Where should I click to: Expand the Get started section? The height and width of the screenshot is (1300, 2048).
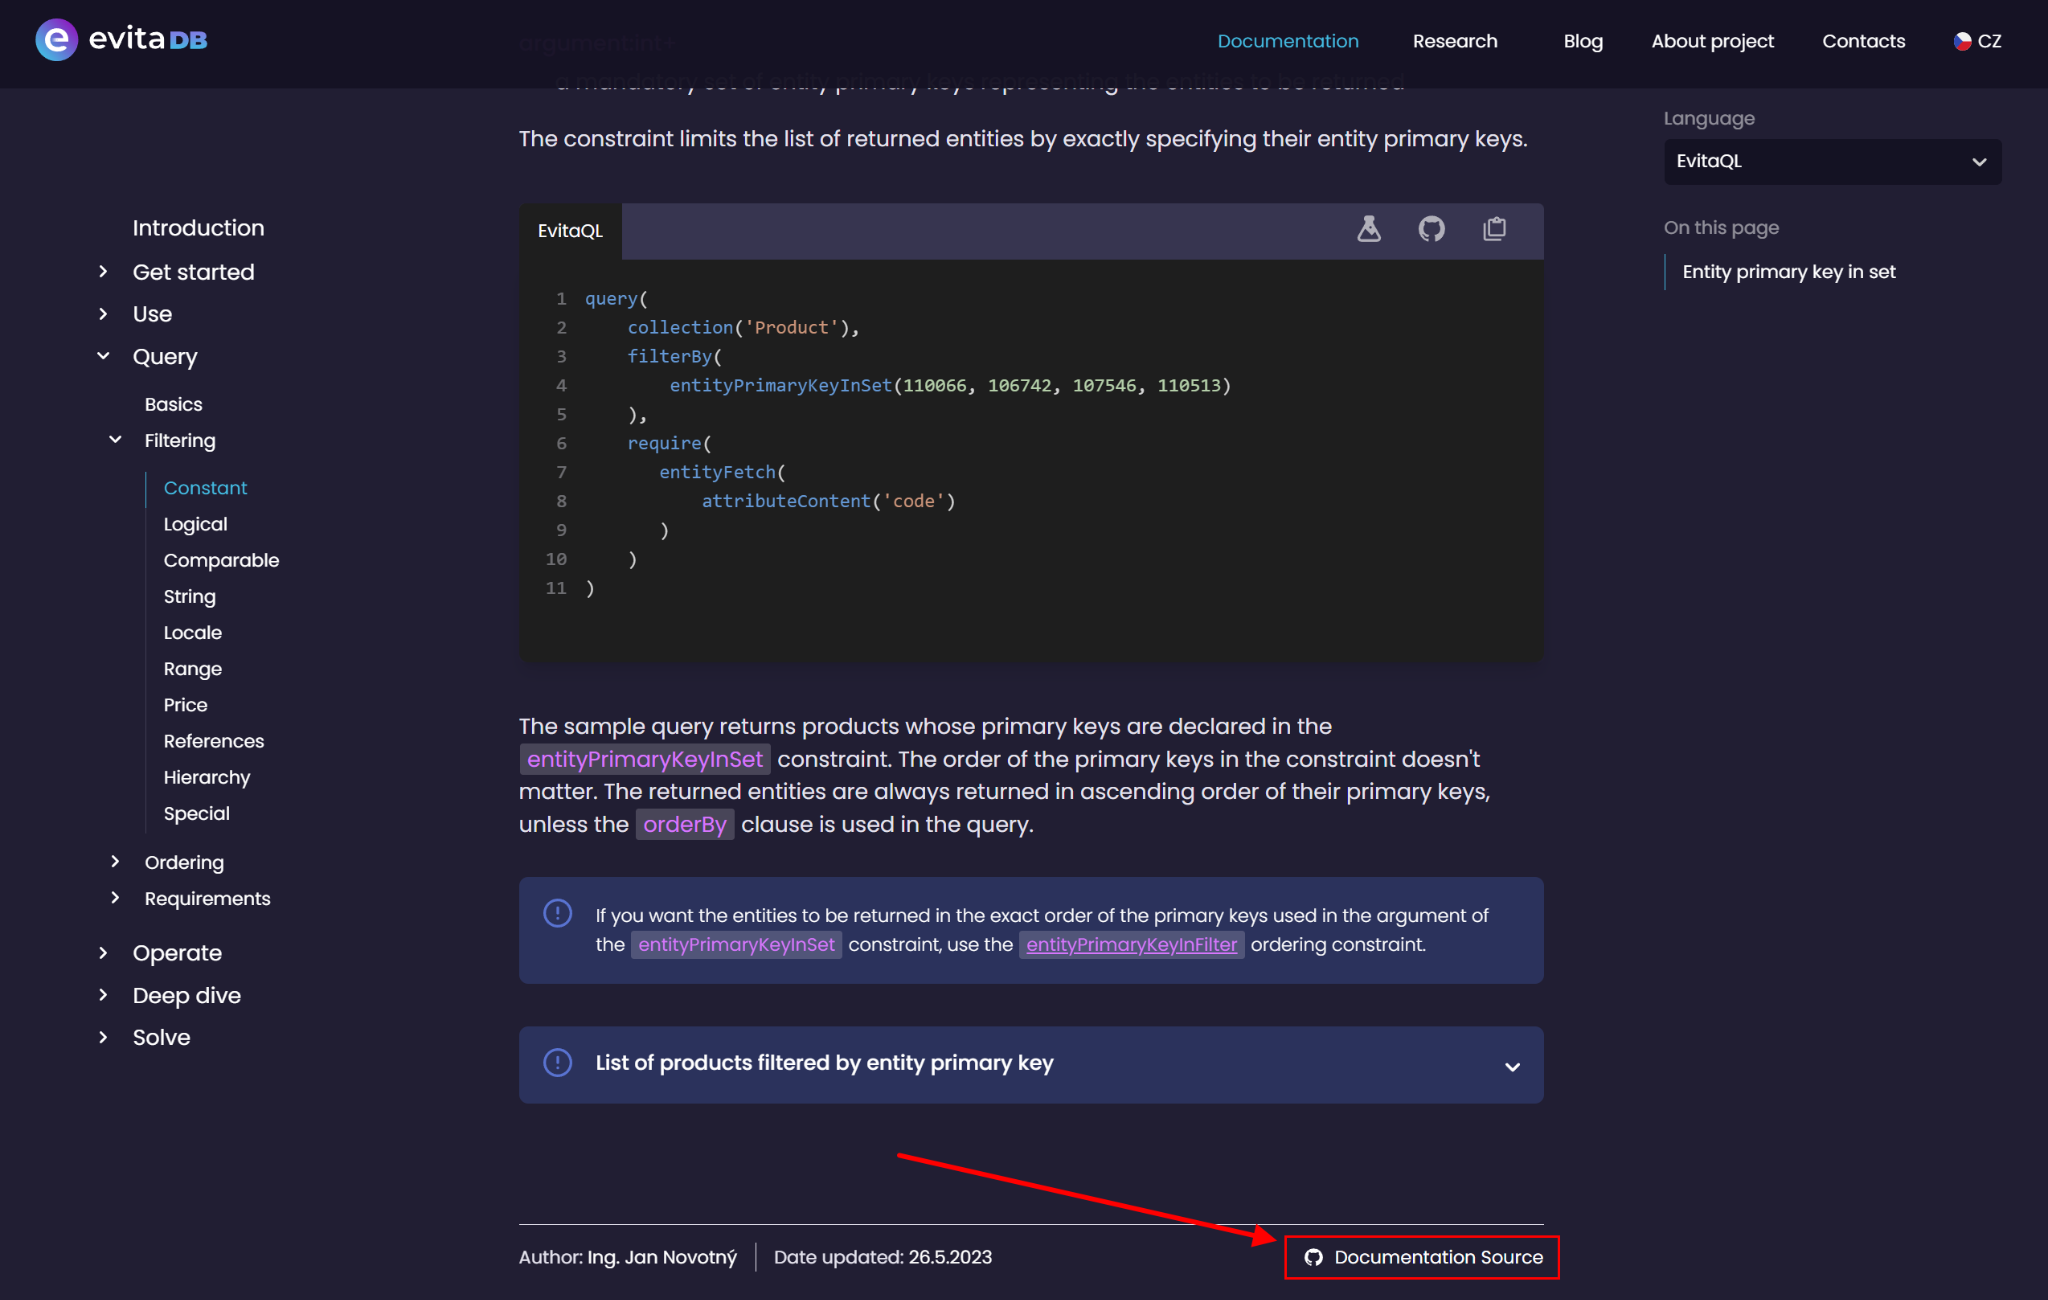(103, 272)
